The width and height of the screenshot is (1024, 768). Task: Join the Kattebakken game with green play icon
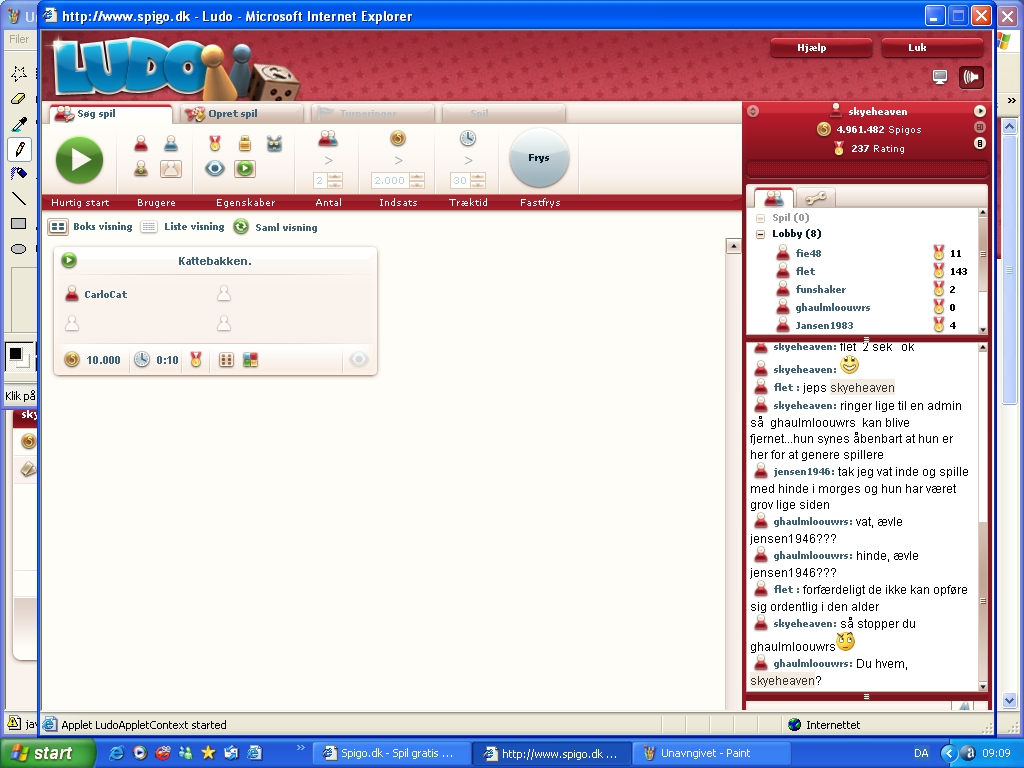[x=69, y=261]
